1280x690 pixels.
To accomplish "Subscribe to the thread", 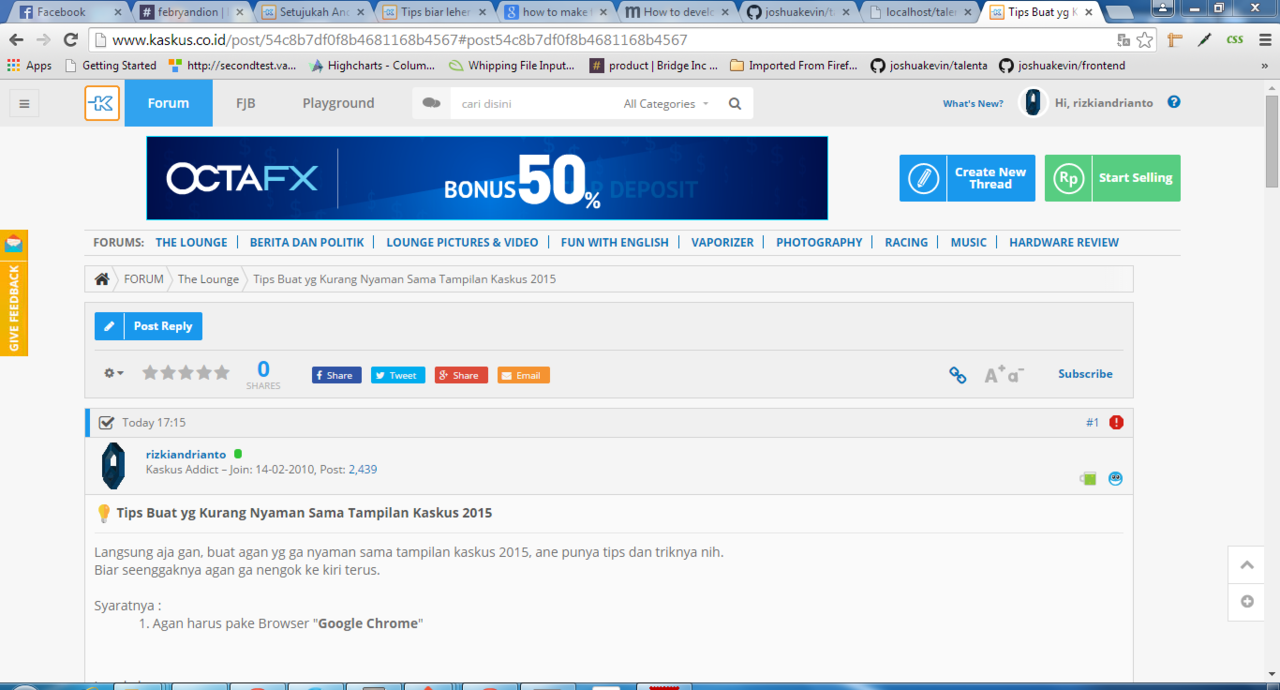I will tap(1085, 373).
